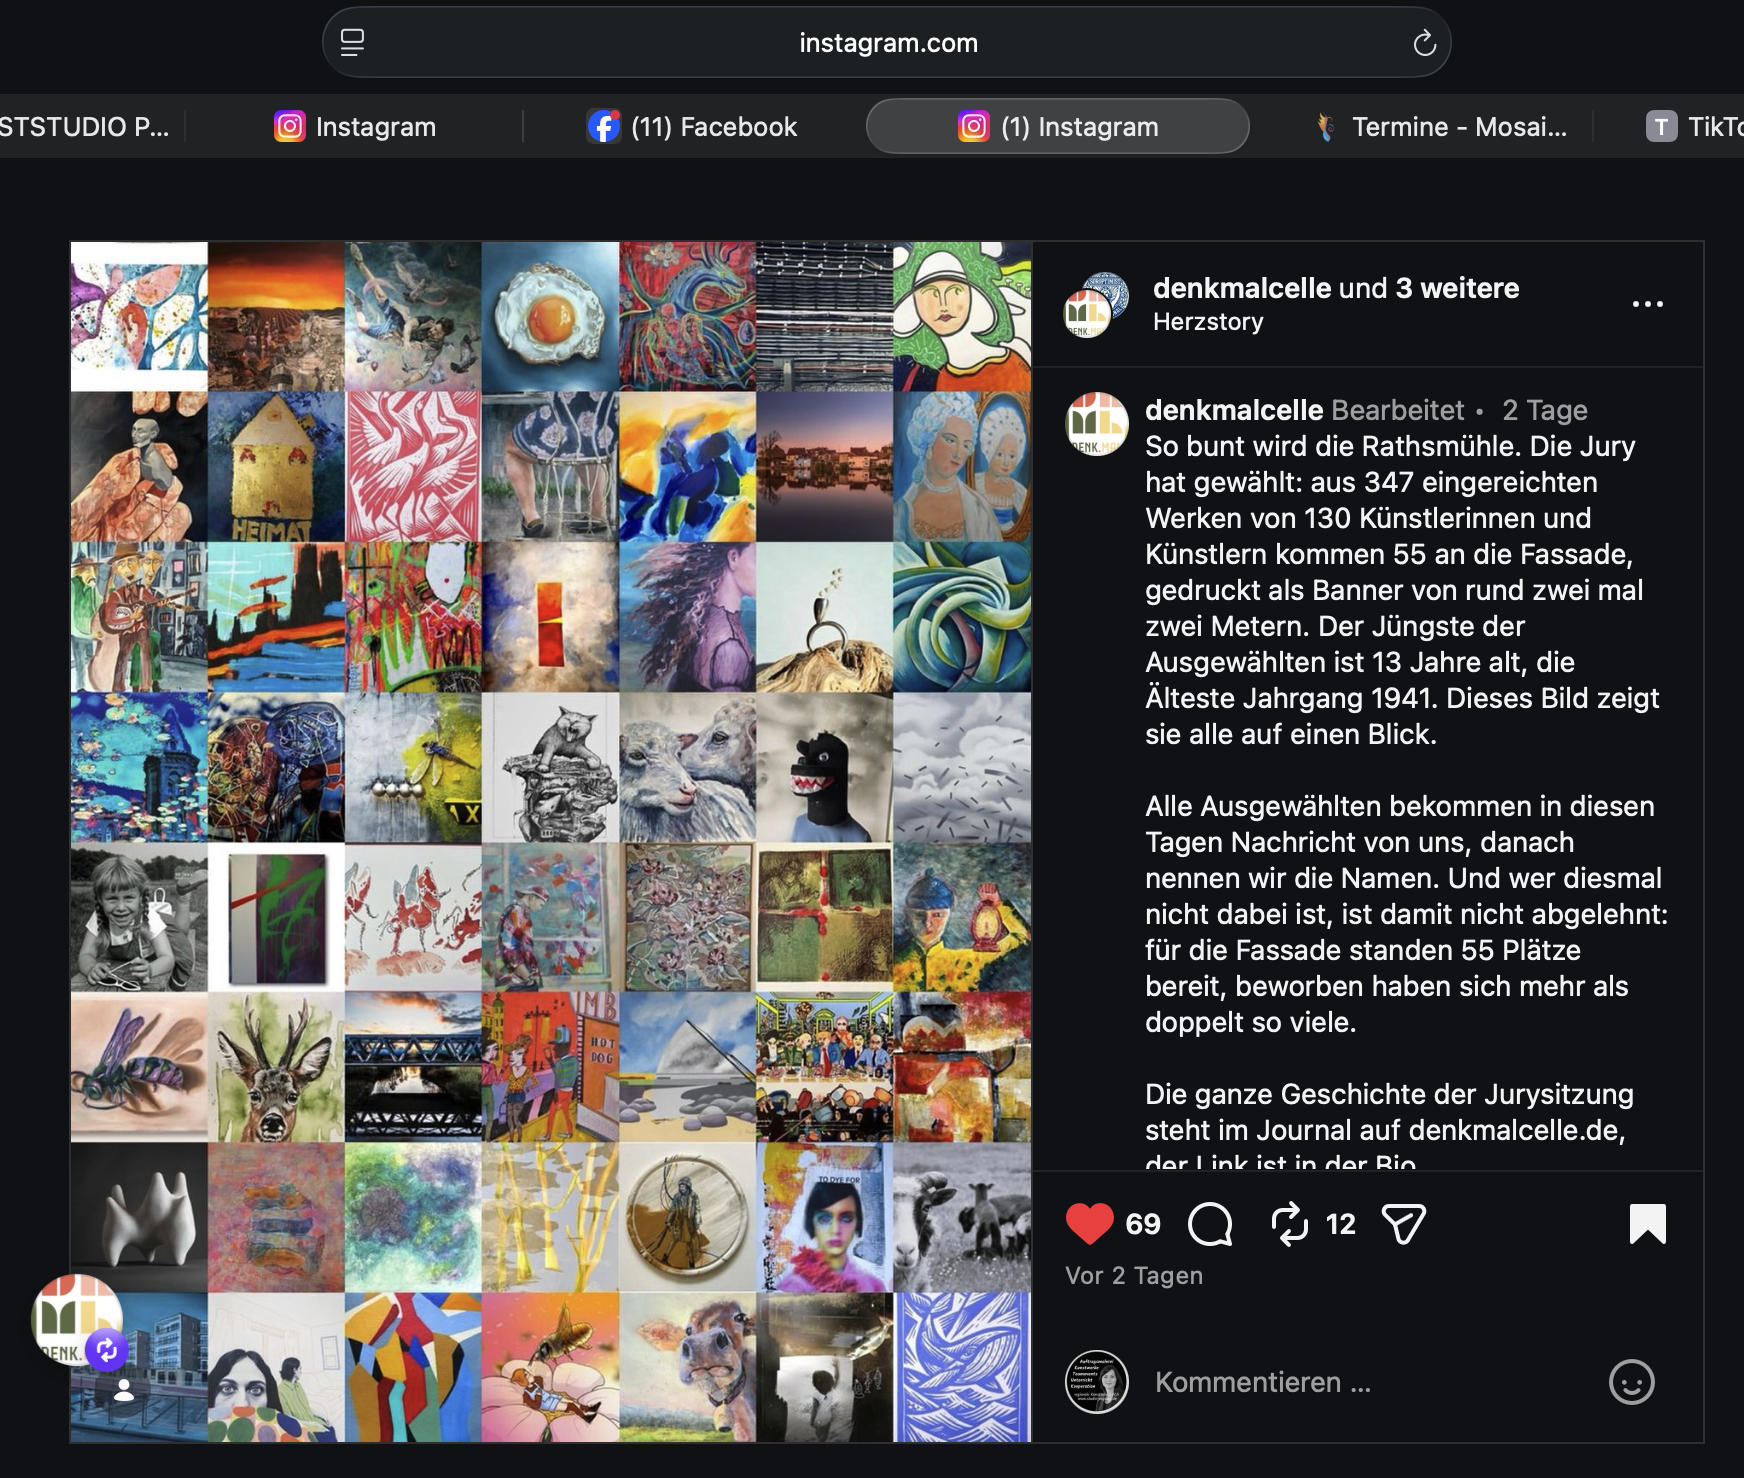Open the Termine - Mosai... tab

[1441, 127]
